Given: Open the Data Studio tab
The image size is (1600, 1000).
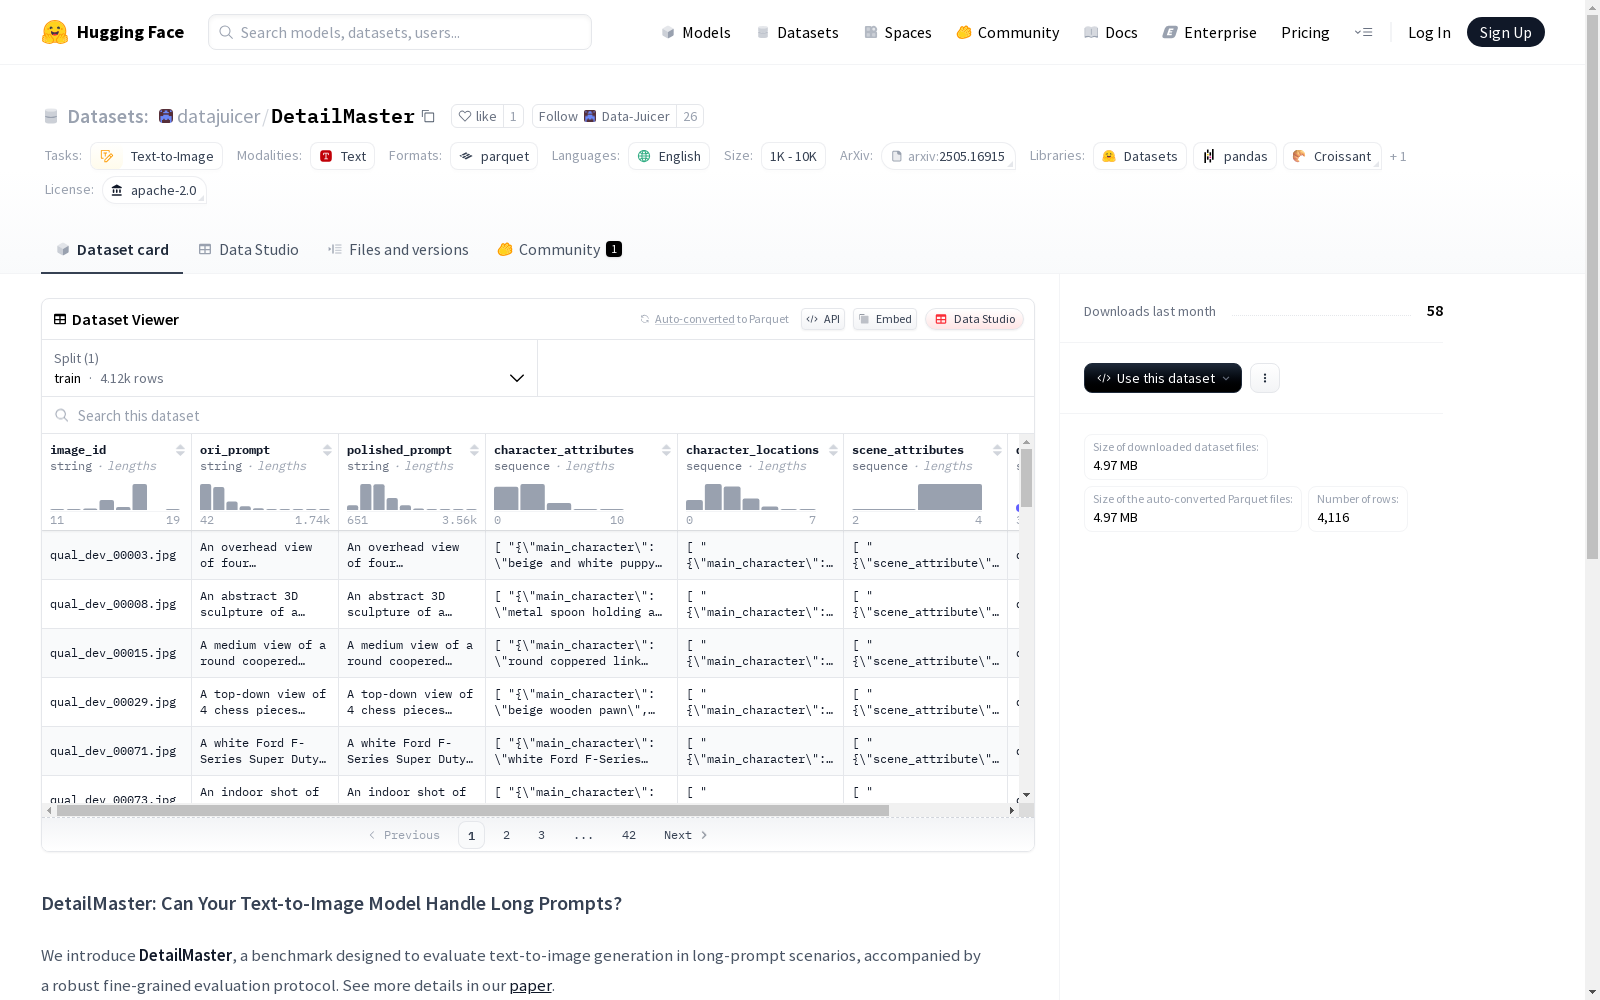Looking at the screenshot, I should 248,250.
